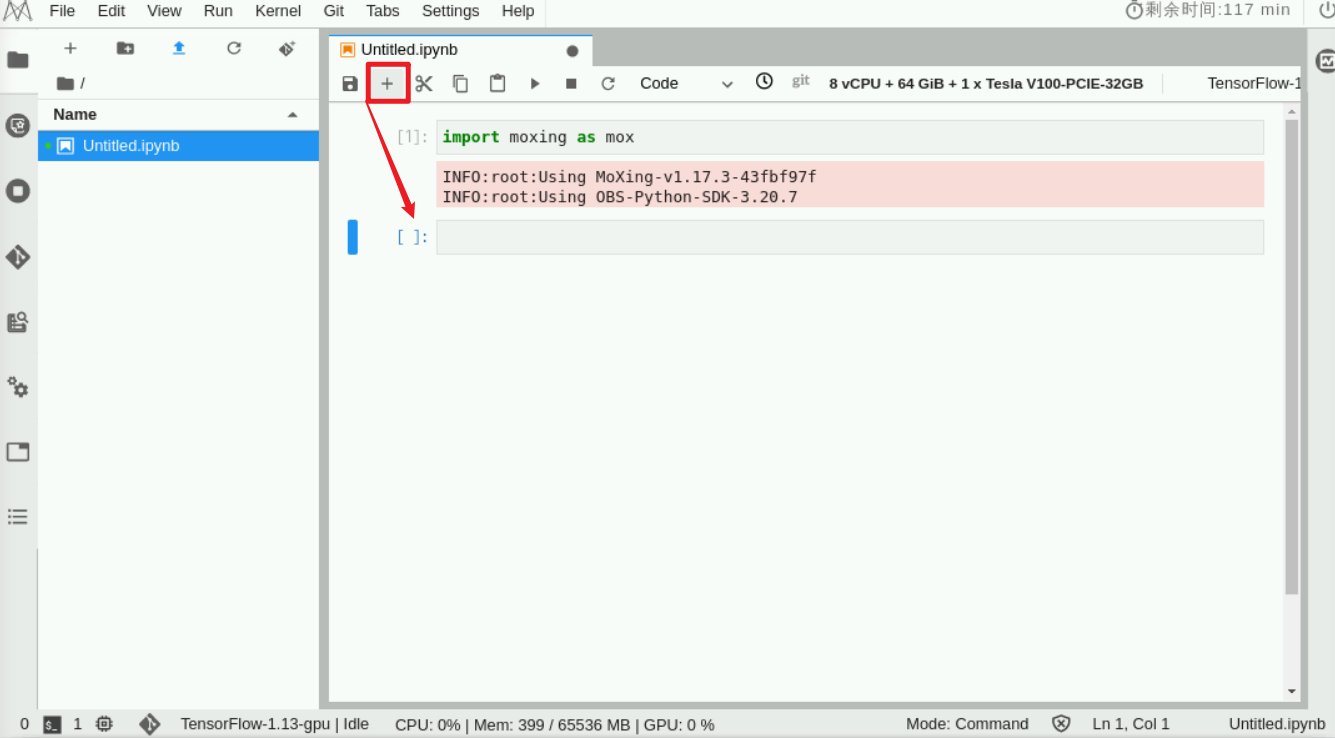Insert a new cell below with the plus button

[387, 84]
